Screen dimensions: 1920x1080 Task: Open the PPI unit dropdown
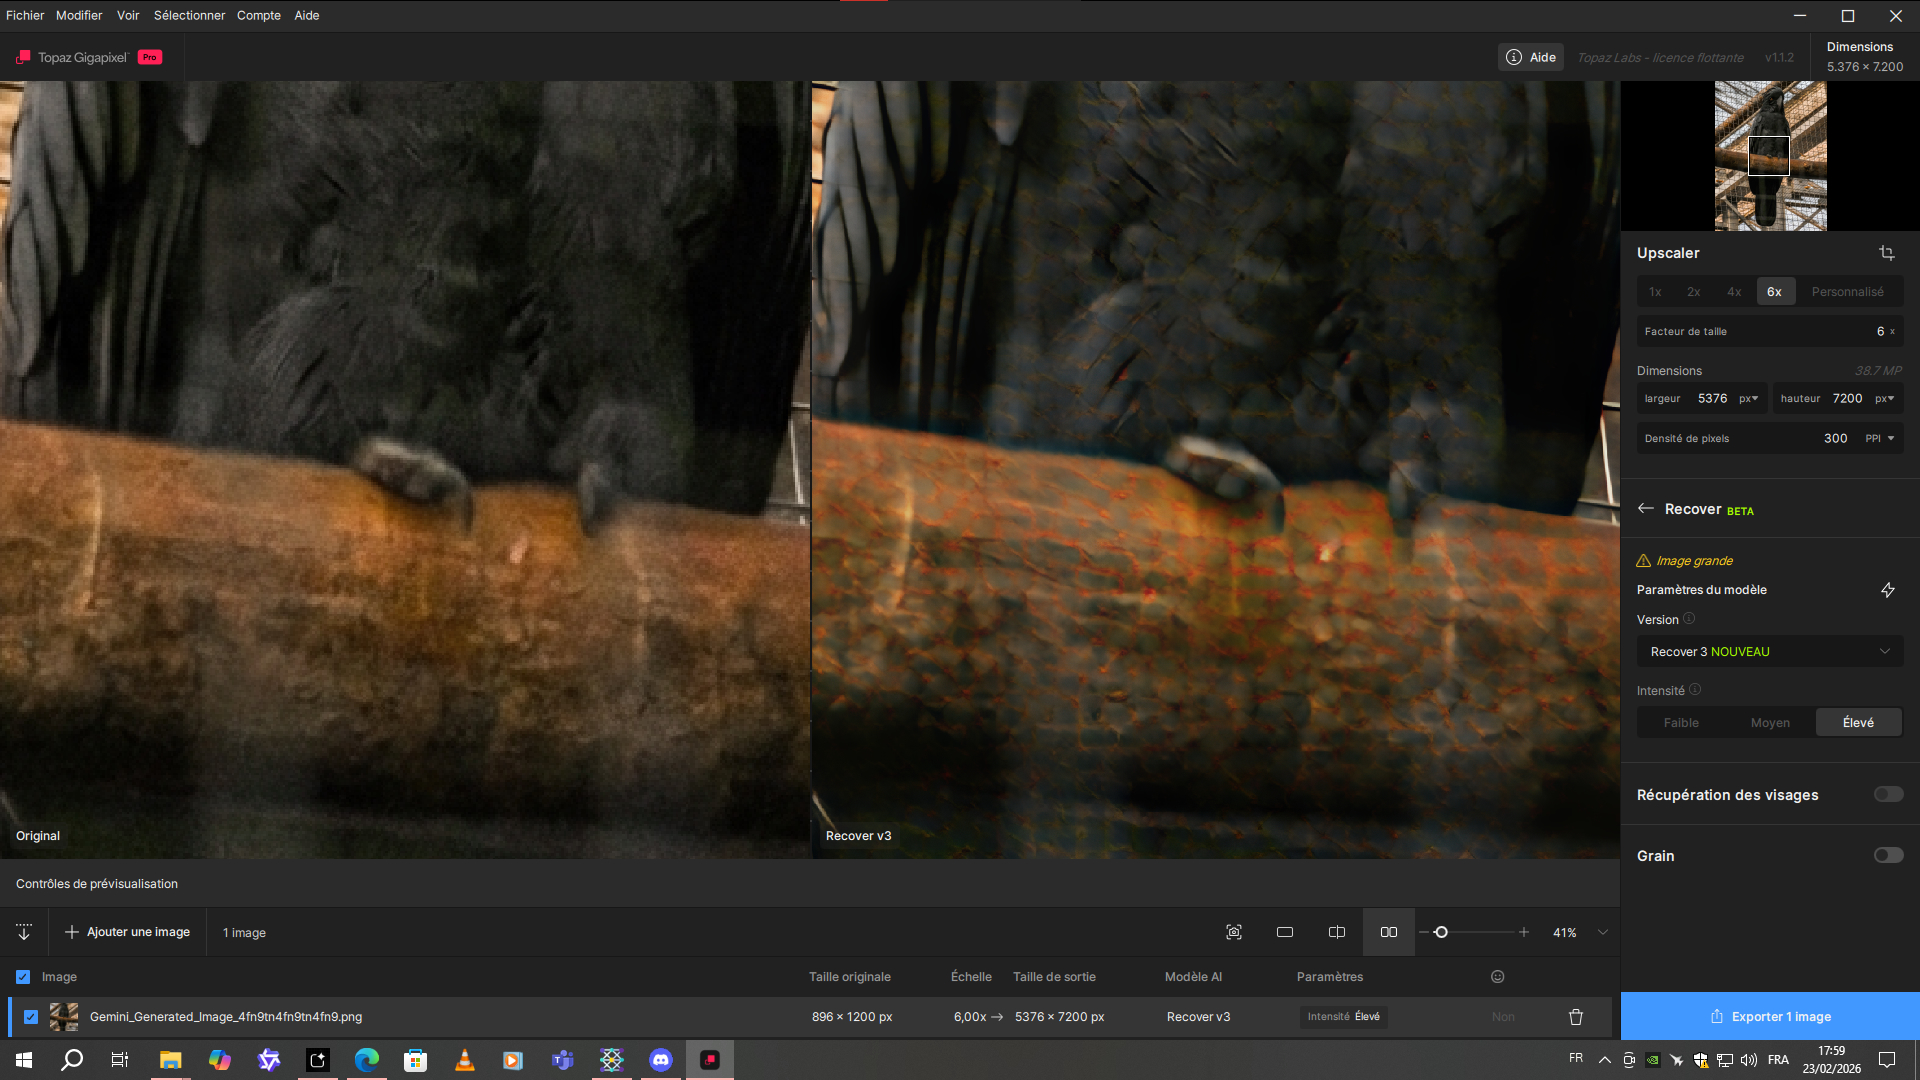1880,438
